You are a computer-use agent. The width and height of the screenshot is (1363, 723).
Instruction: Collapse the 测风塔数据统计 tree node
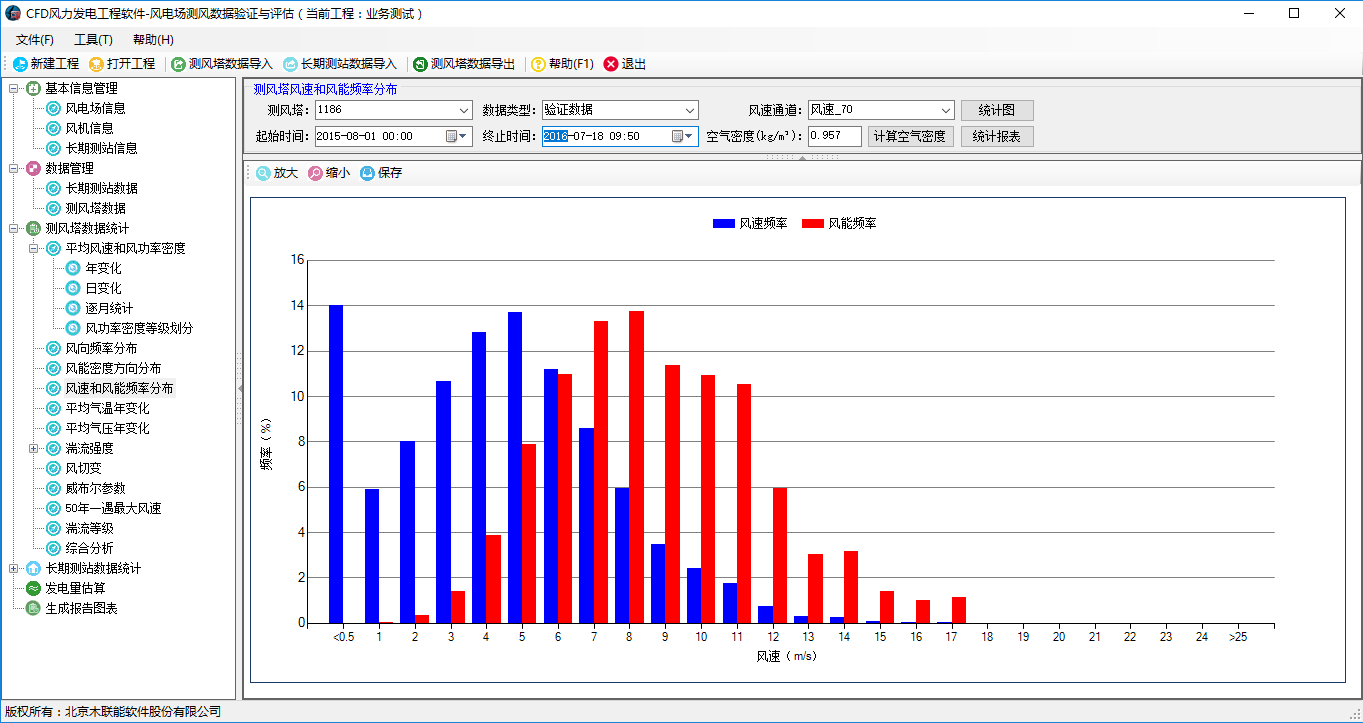tap(14, 228)
